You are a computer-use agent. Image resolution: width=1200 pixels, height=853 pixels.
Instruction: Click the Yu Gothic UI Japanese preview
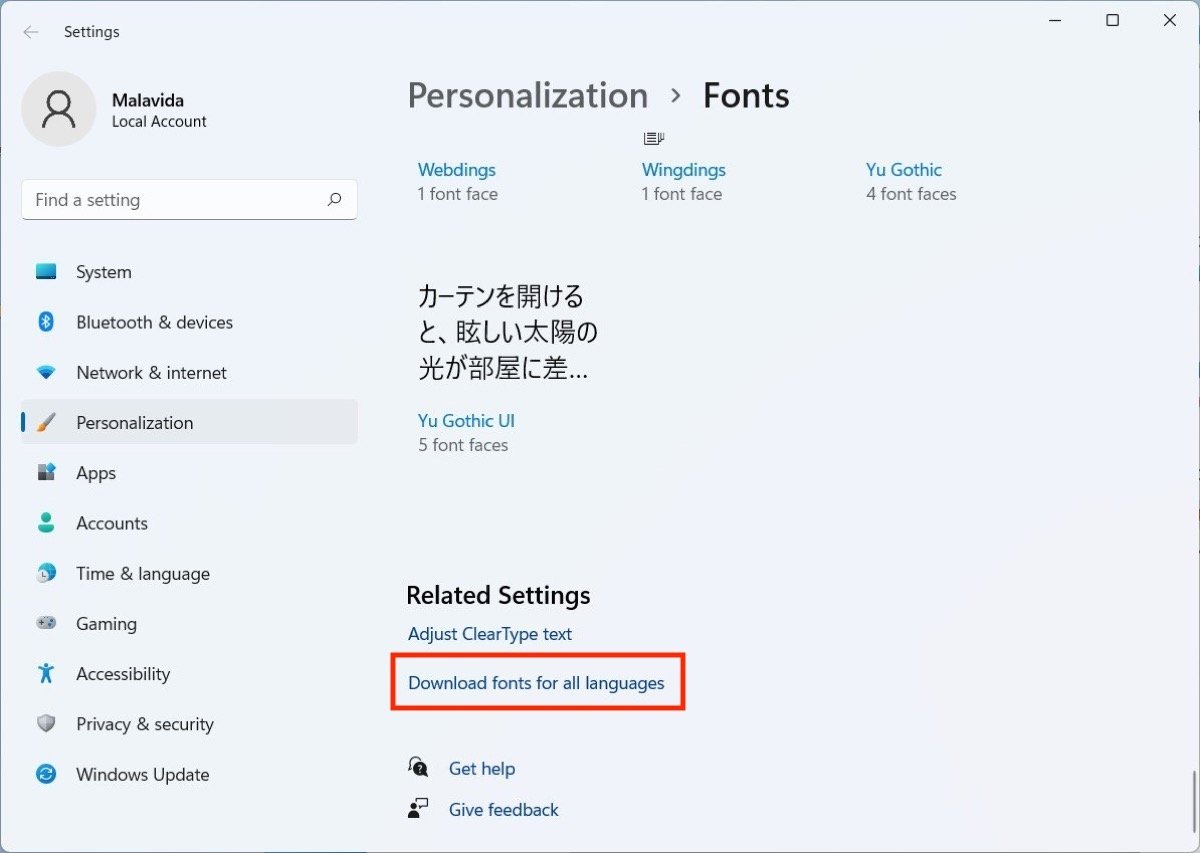(508, 332)
